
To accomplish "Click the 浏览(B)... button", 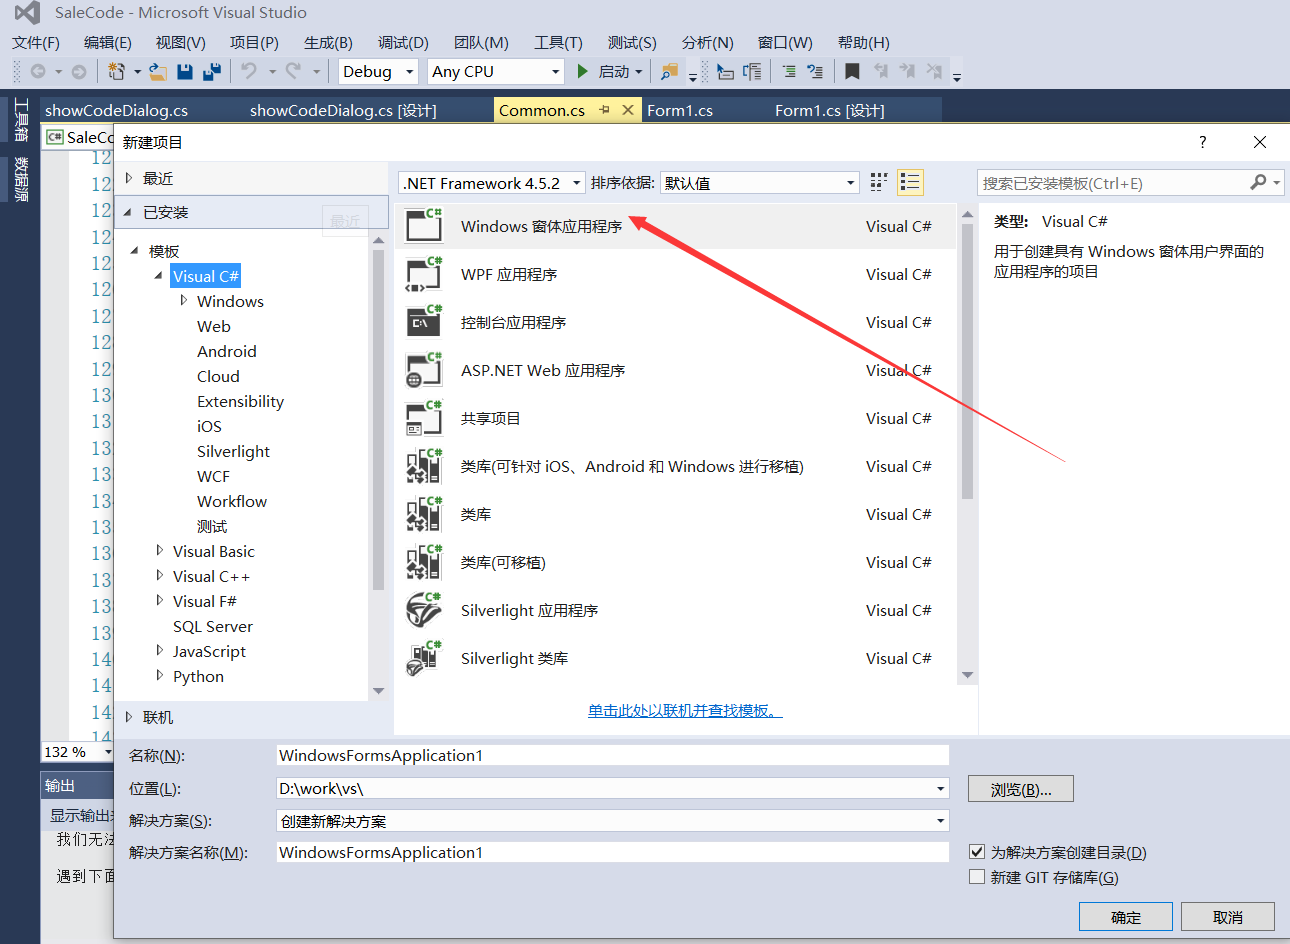I will (1021, 789).
